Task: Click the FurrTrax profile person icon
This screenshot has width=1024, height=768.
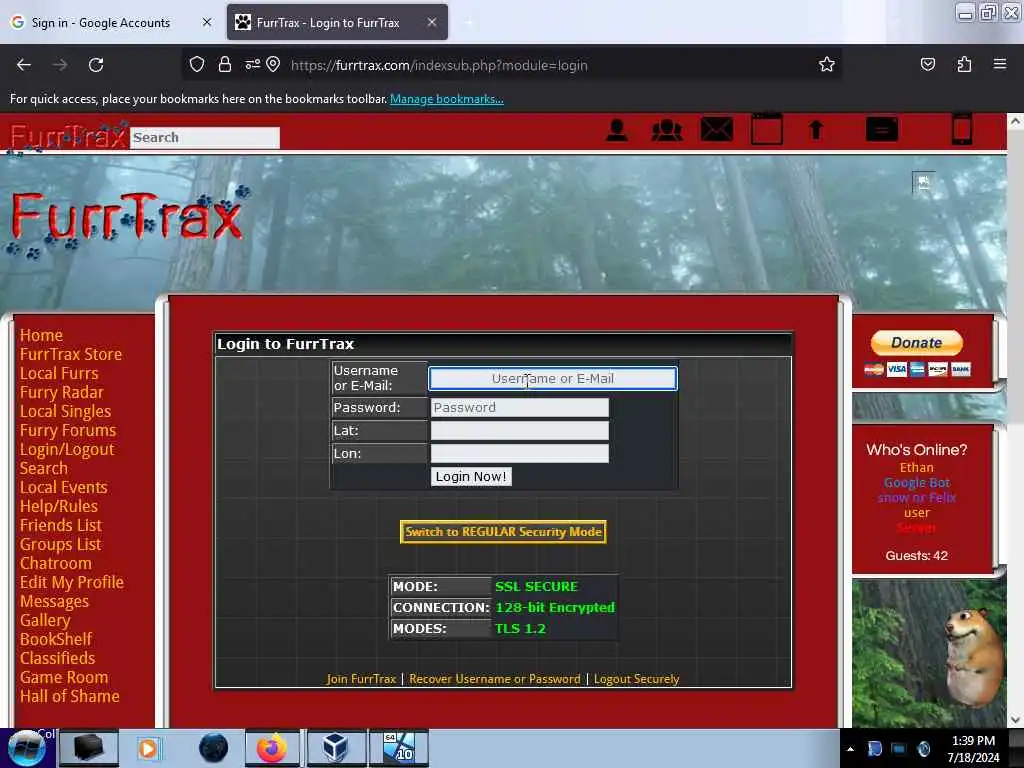Action: [616, 130]
